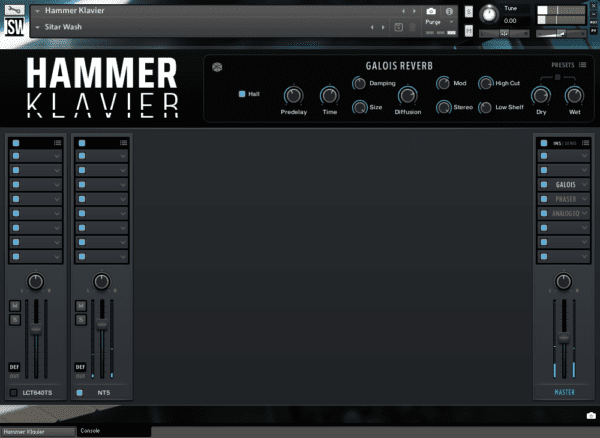Click the ISW logo
This screenshot has height=438, width=600.
tap(14, 26)
